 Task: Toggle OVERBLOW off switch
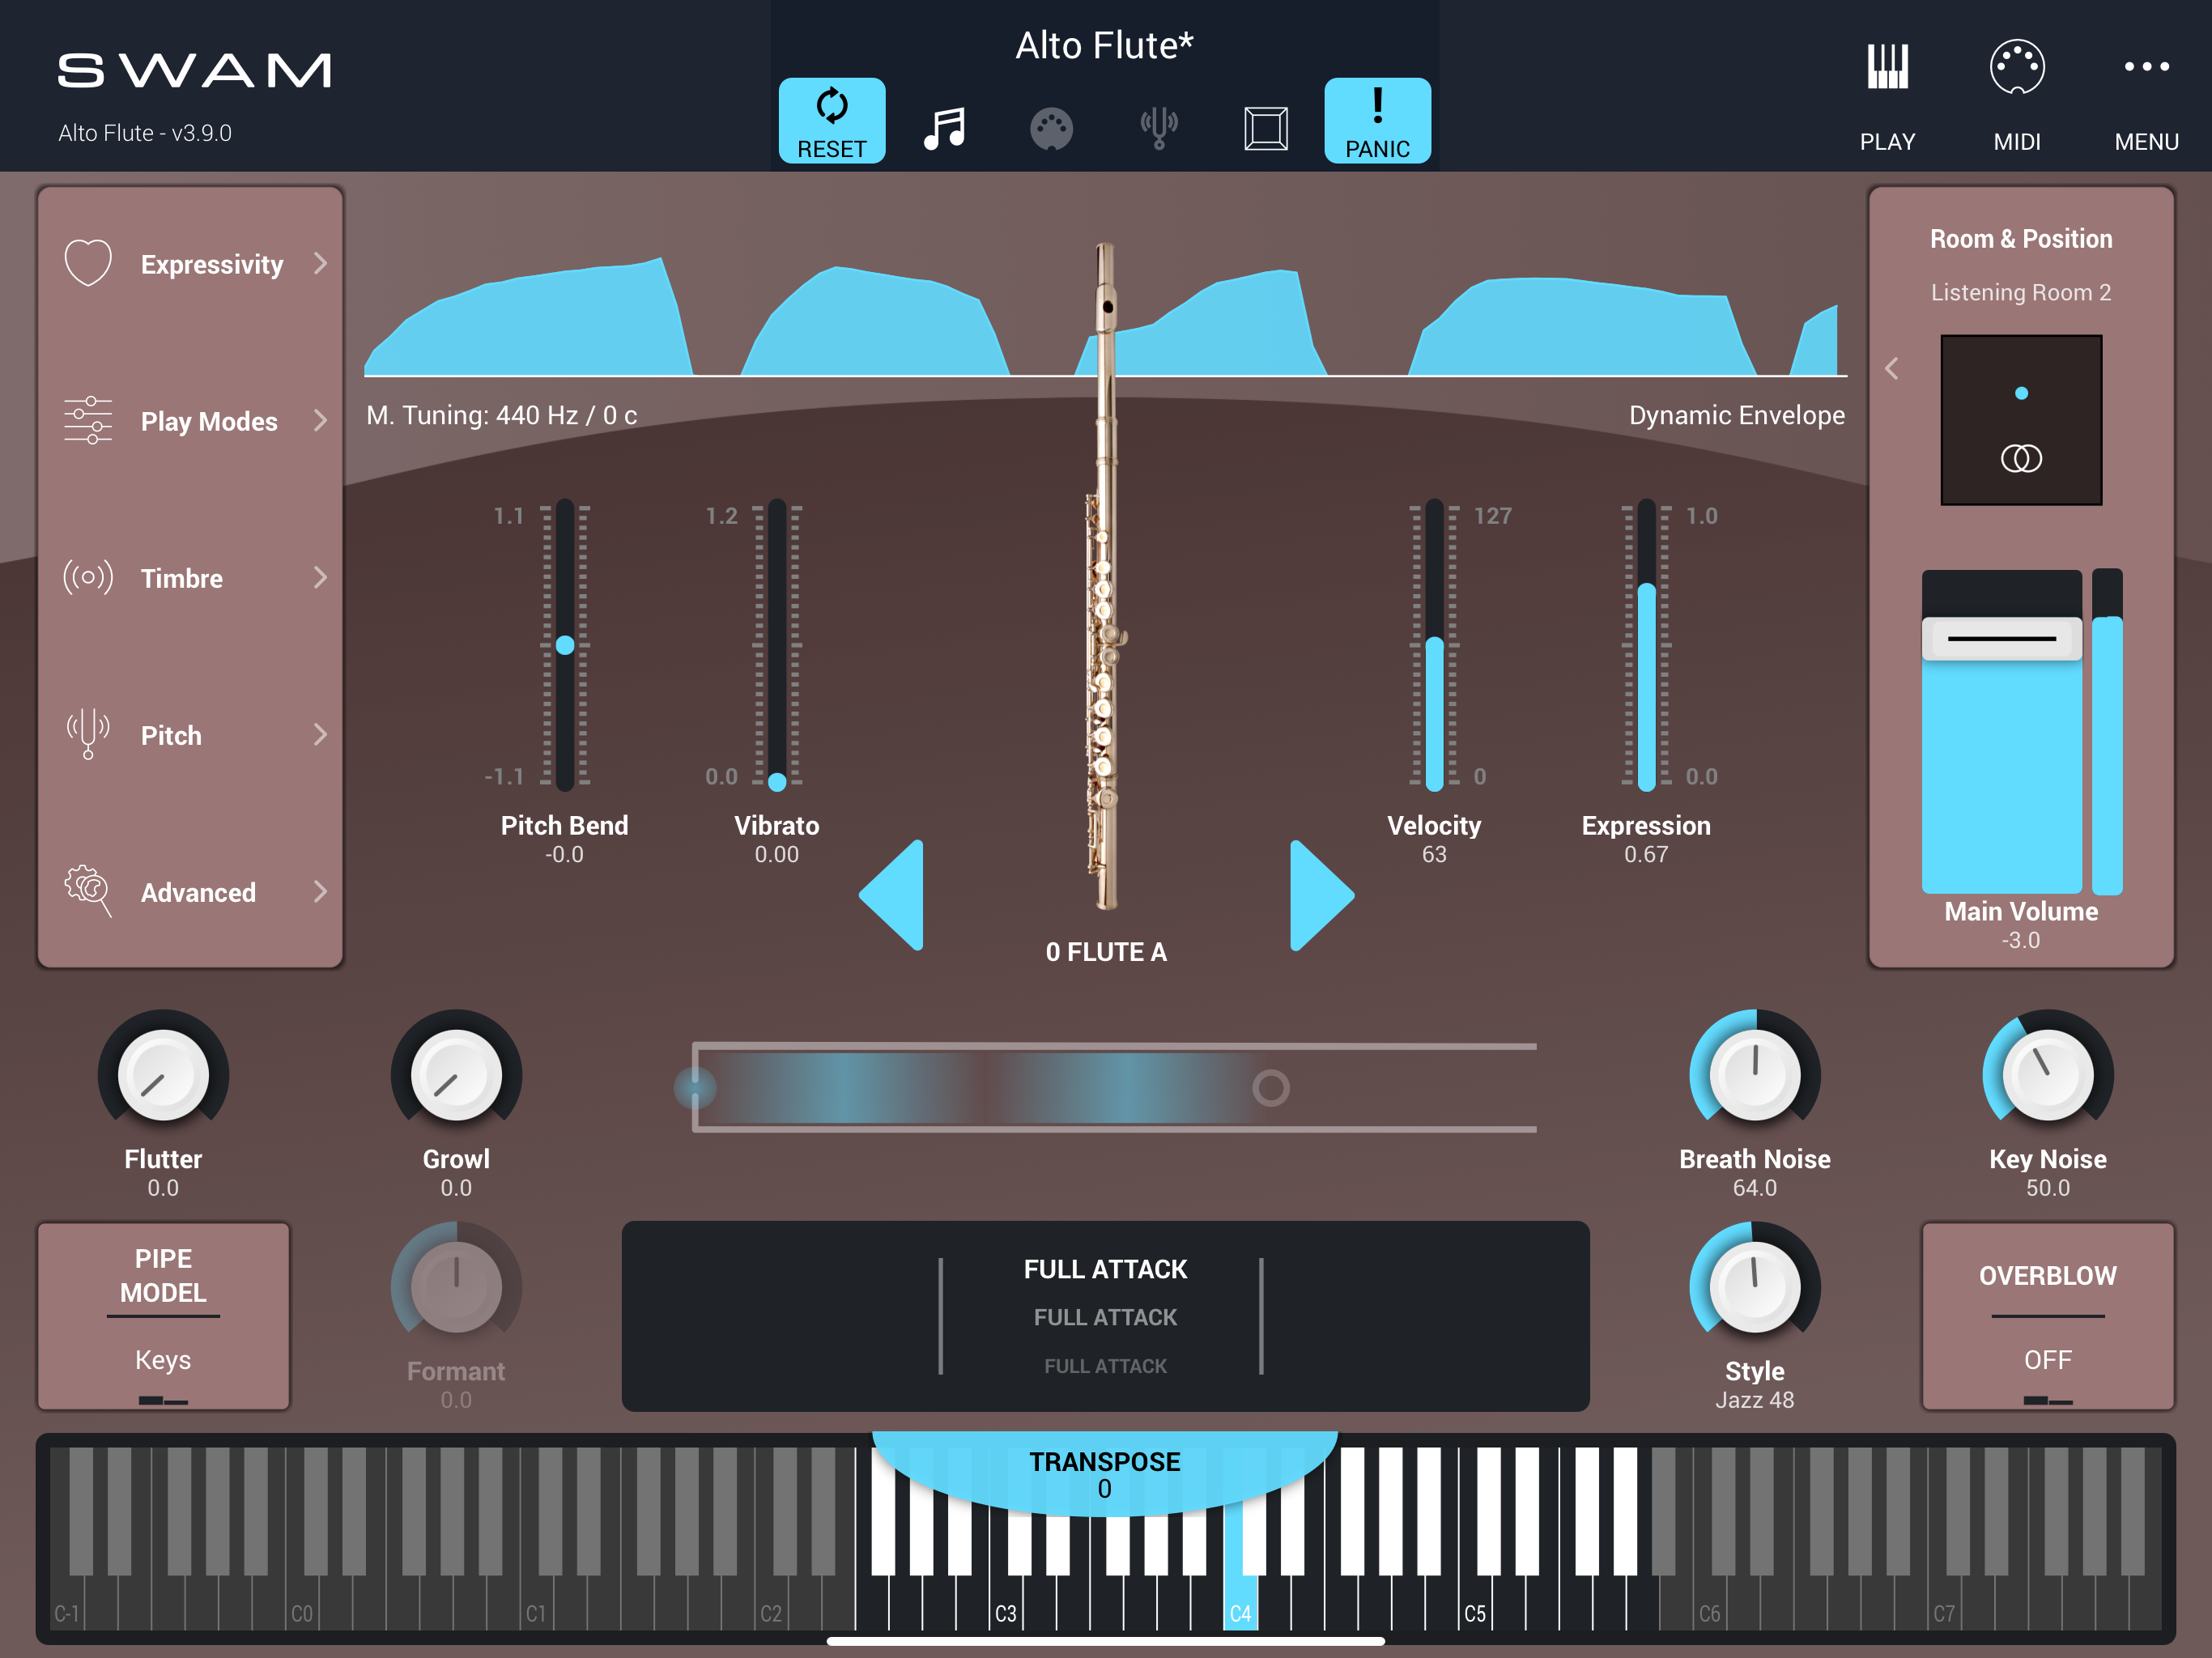(x=2047, y=1316)
